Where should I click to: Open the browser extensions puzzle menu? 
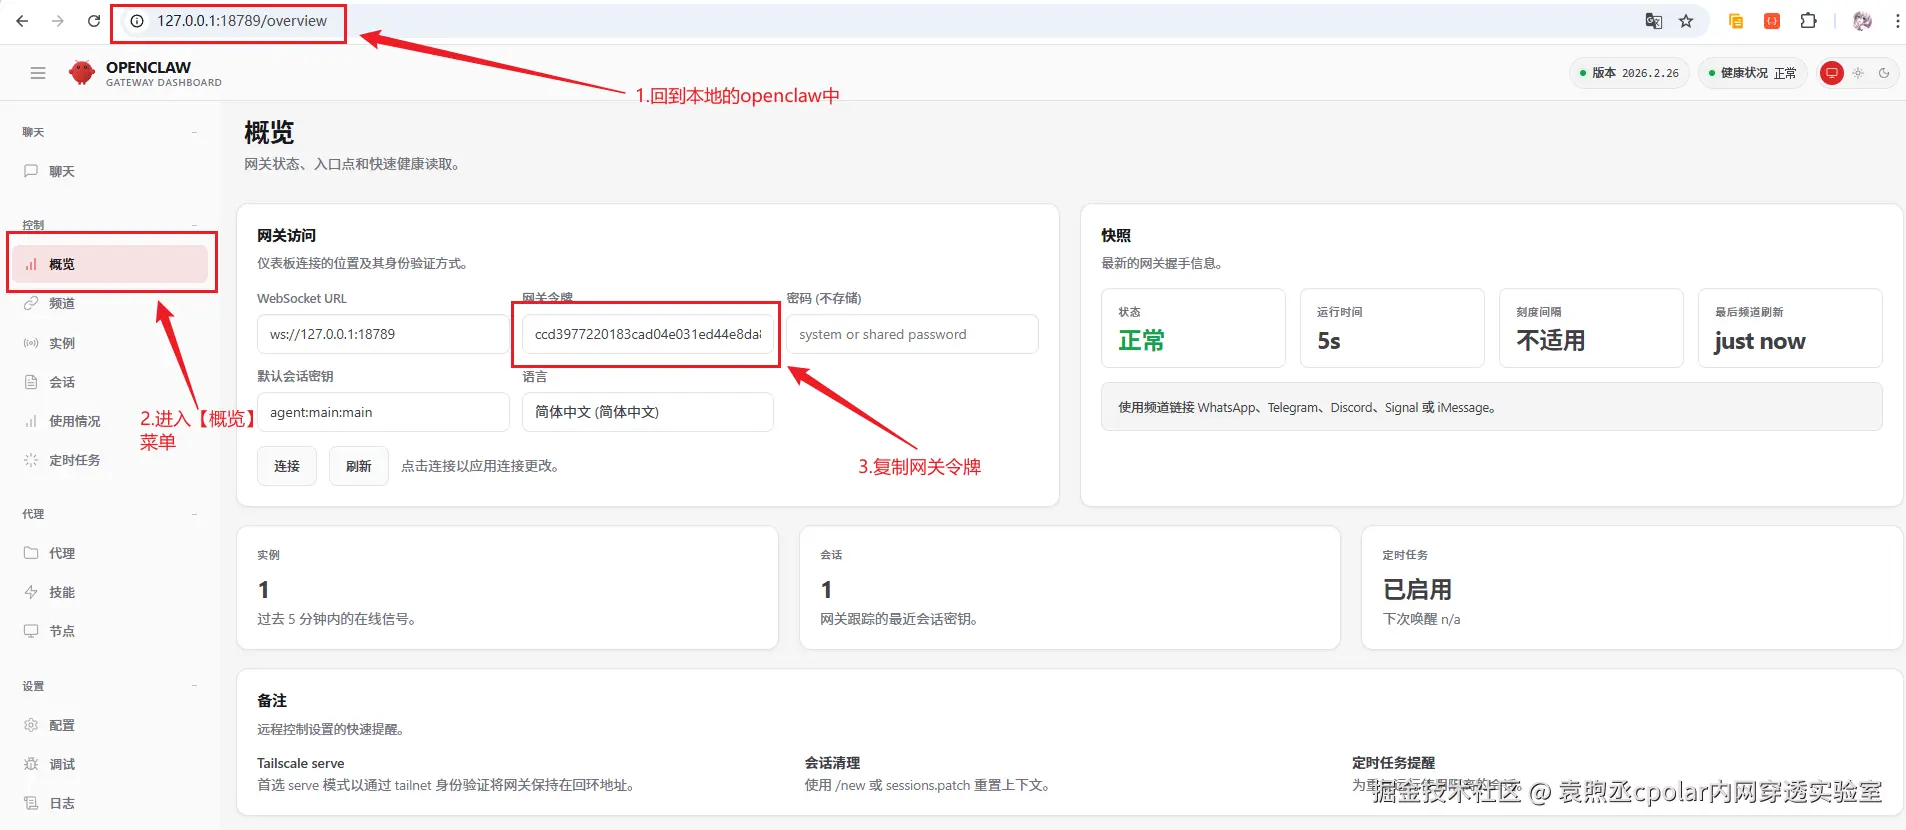coord(1808,21)
